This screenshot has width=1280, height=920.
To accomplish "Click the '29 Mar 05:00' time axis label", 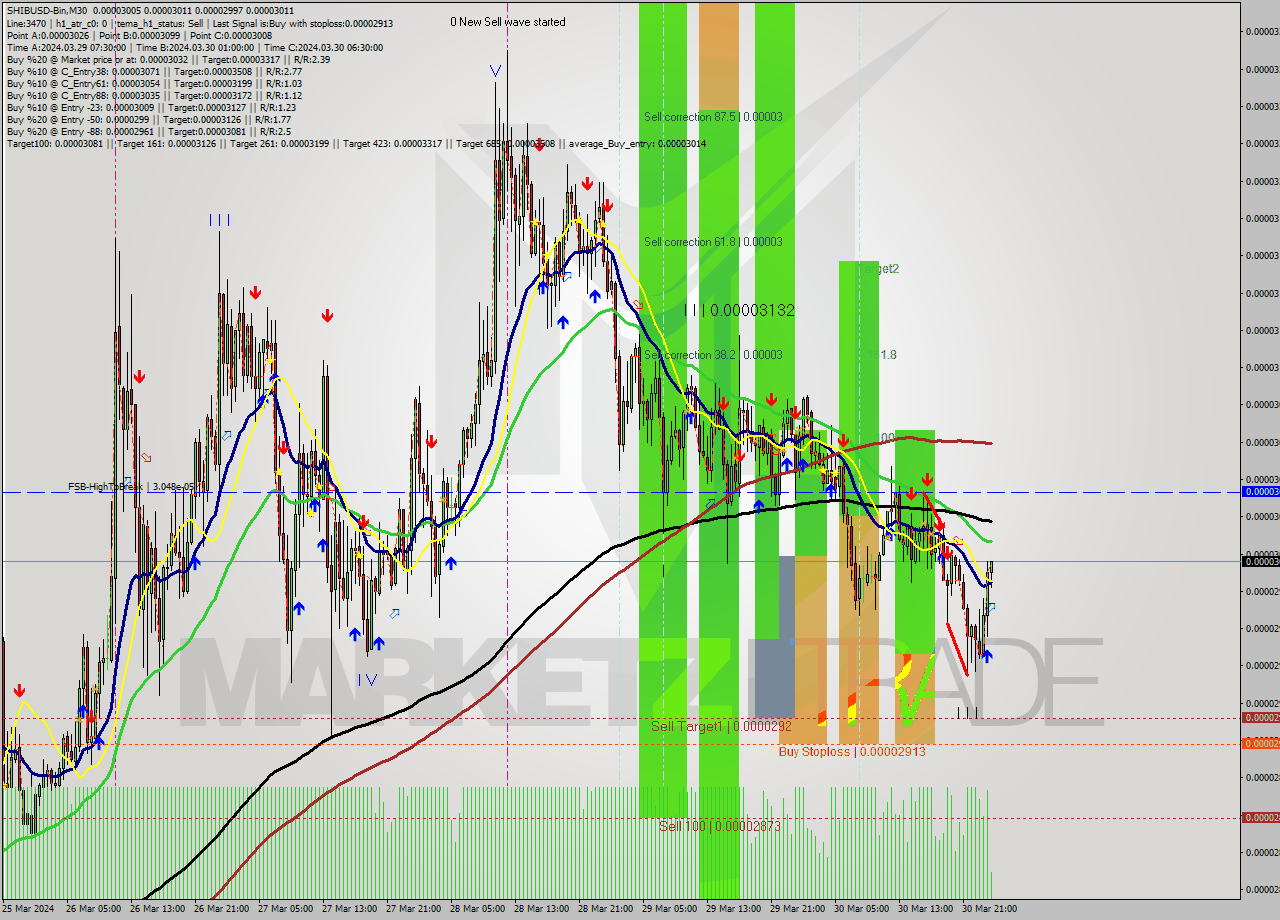I will click(669, 908).
